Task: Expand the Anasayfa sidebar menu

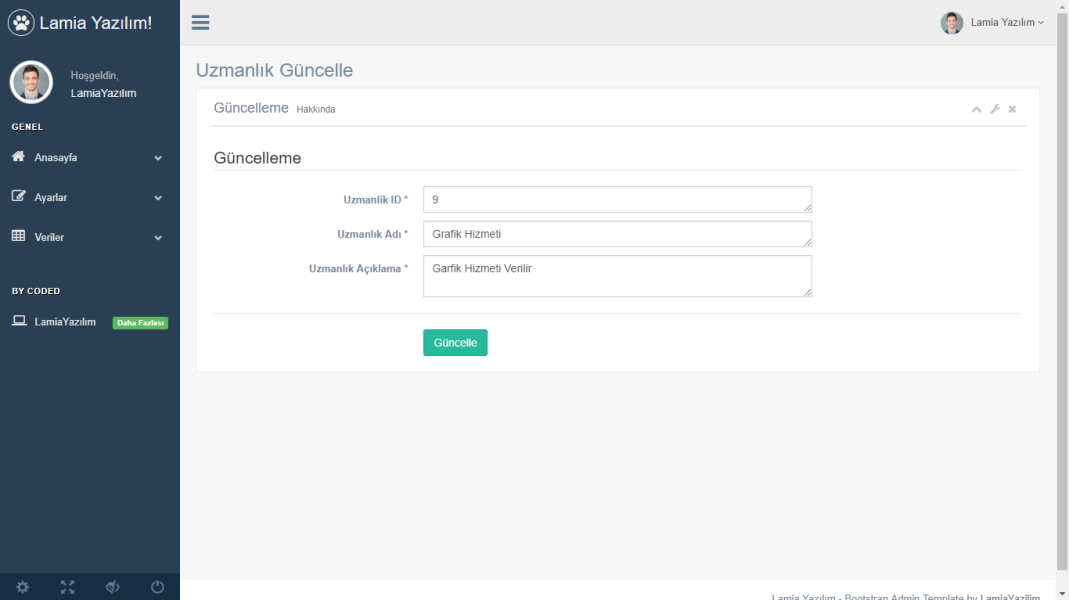Action: coord(88,158)
